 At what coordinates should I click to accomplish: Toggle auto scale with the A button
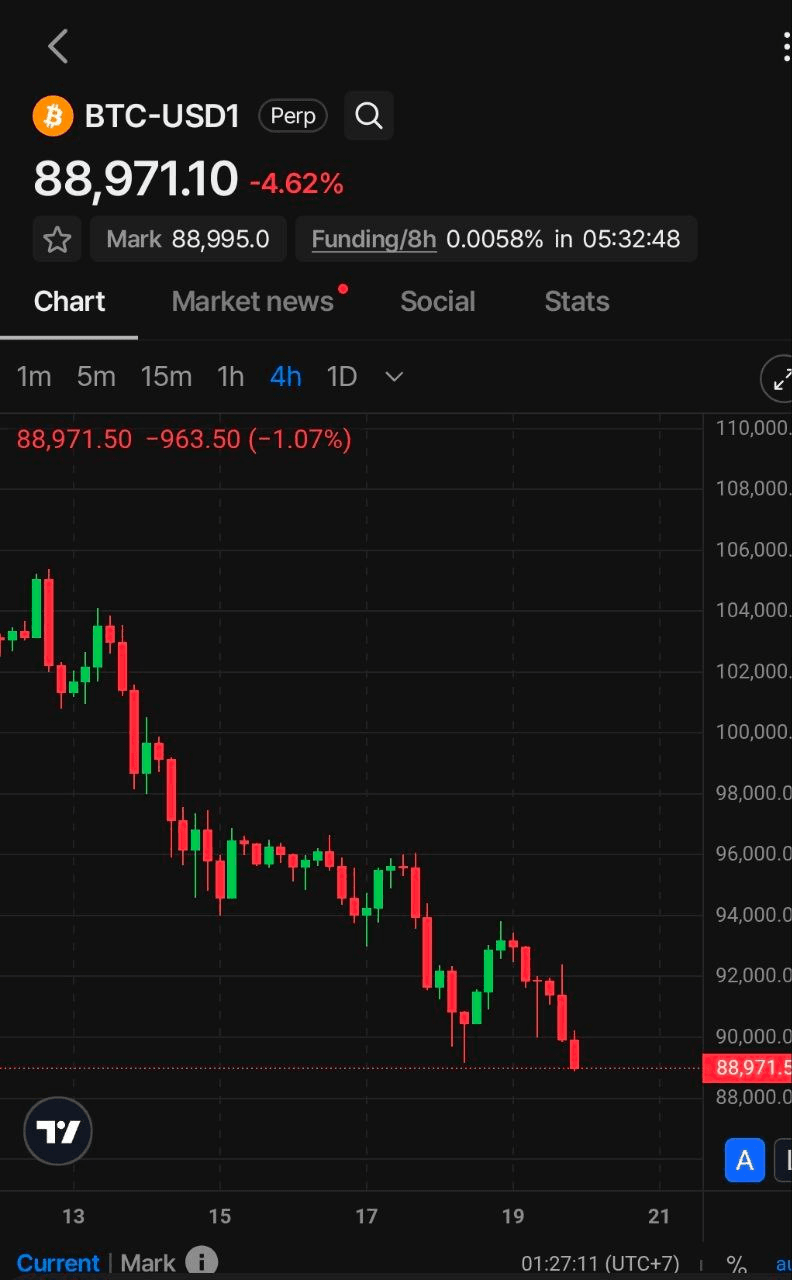click(744, 1160)
